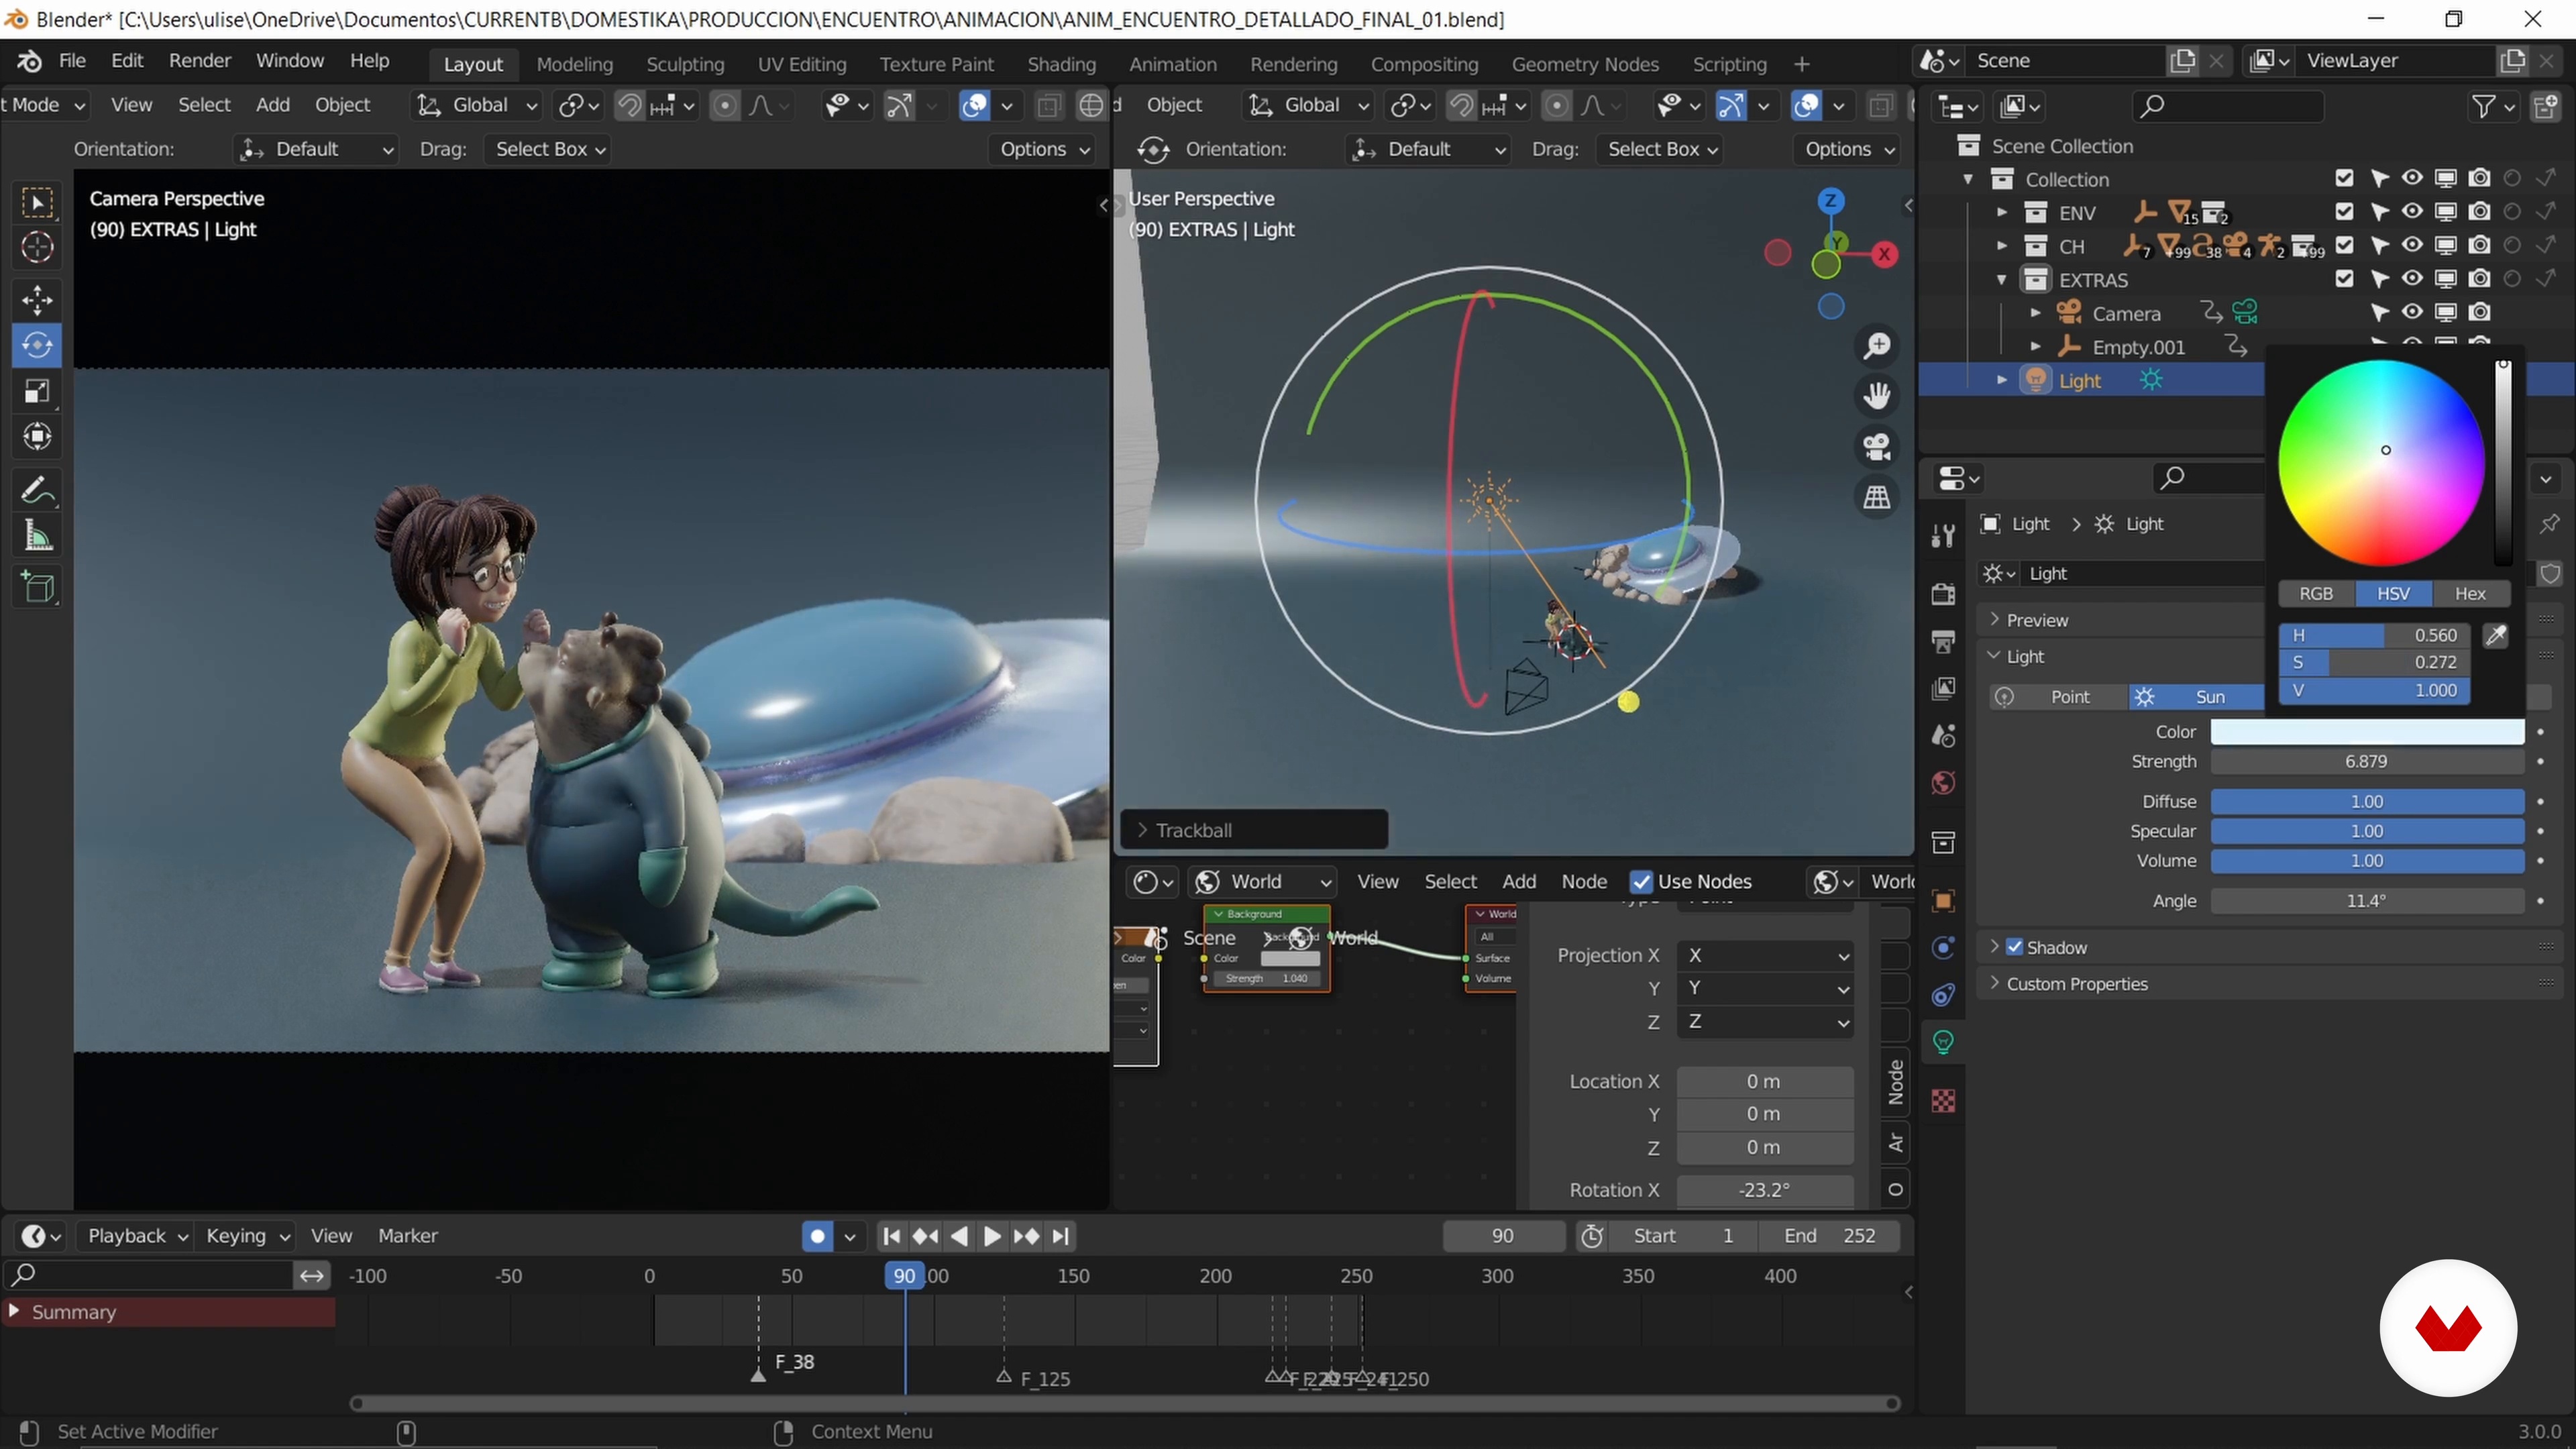Click the Strength value field
The image size is (2576, 1449).
pos(2366,761)
